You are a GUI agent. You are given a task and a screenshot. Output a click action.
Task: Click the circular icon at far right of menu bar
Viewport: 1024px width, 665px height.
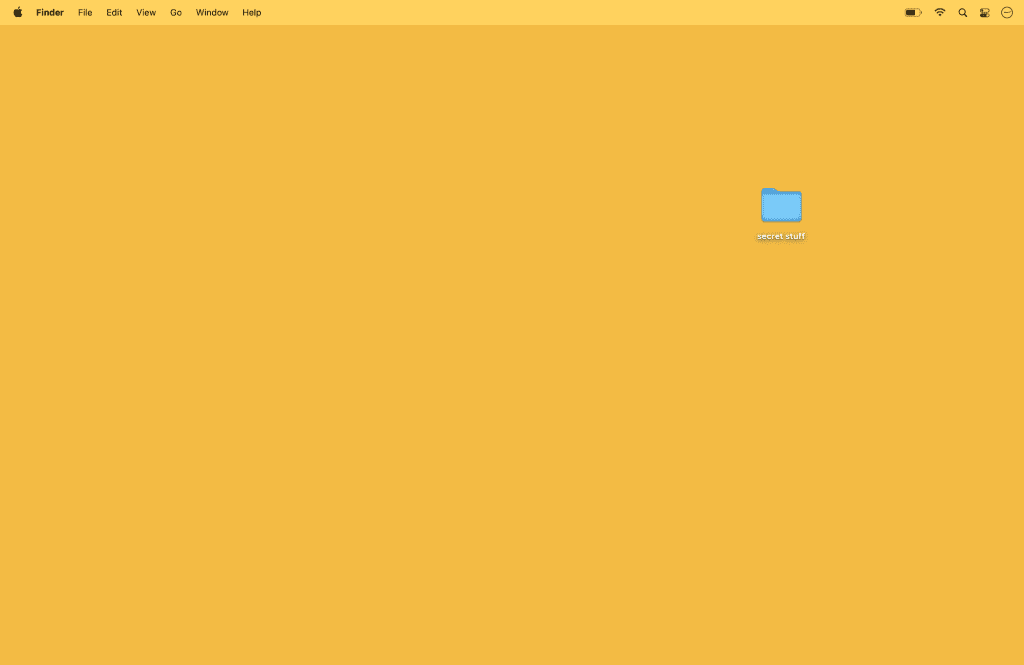(1007, 13)
